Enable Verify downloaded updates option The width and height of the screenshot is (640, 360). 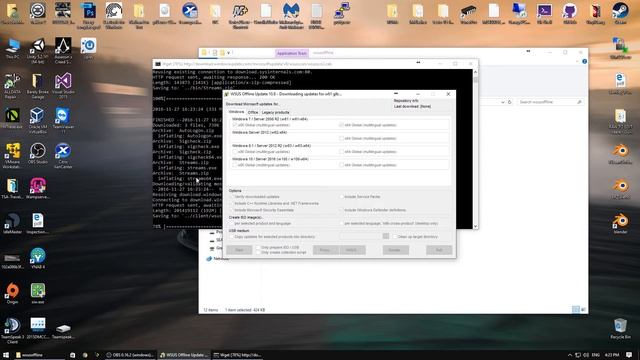click(231, 197)
